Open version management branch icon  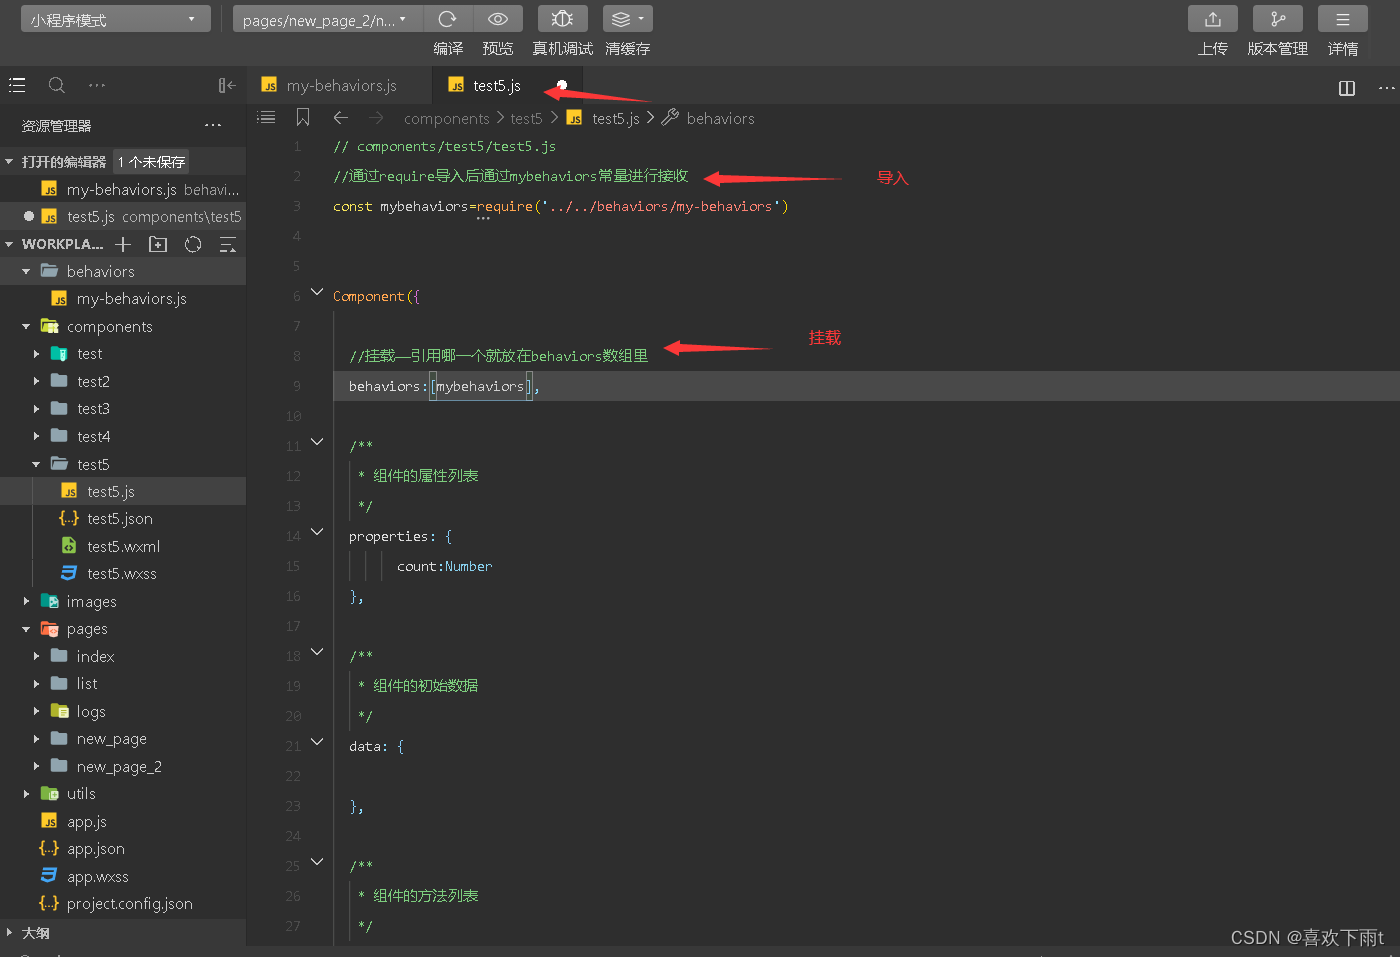(x=1278, y=19)
